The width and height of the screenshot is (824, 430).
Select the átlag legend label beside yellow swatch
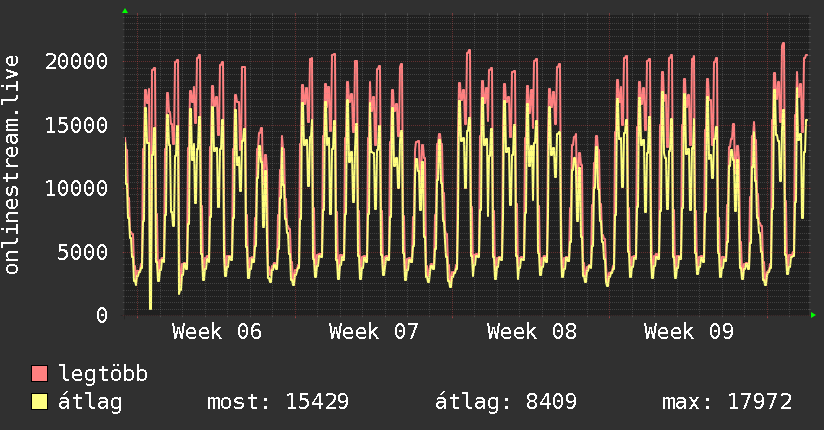[92, 402]
